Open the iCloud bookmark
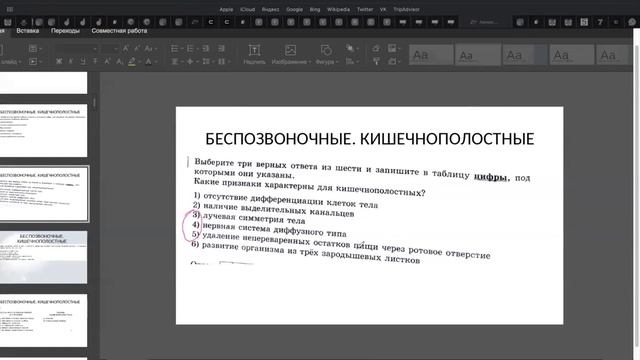 click(247, 9)
